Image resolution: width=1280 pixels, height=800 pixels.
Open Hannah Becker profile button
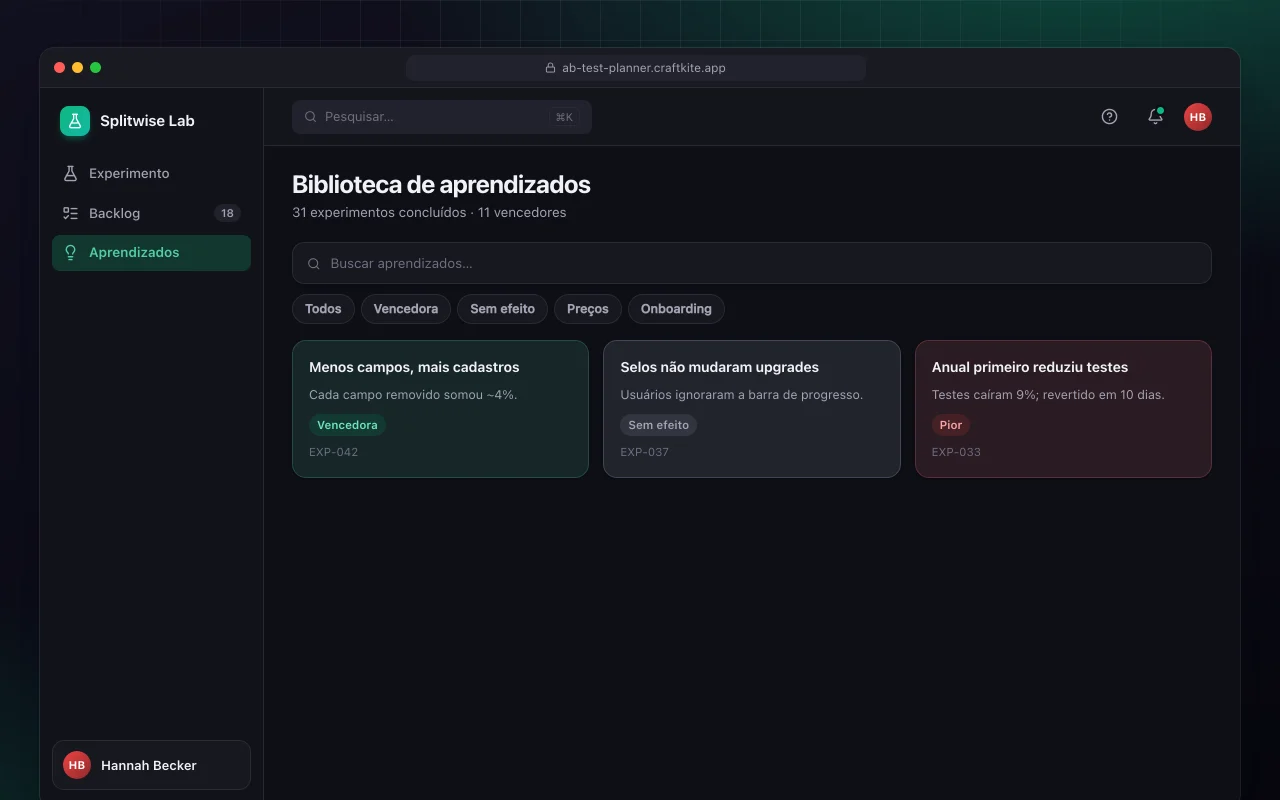[x=151, y=765]
